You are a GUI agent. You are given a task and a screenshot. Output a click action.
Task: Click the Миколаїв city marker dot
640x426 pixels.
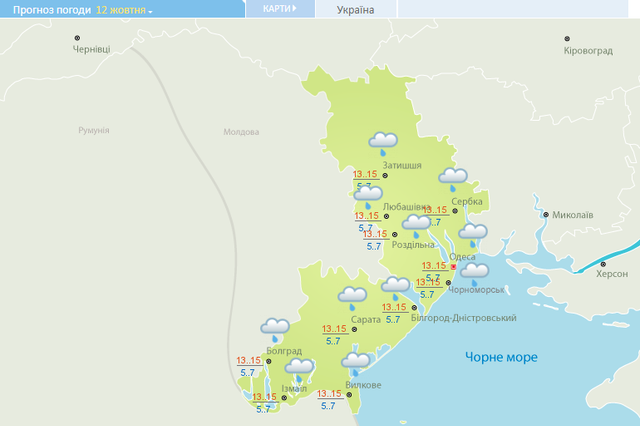545,214
